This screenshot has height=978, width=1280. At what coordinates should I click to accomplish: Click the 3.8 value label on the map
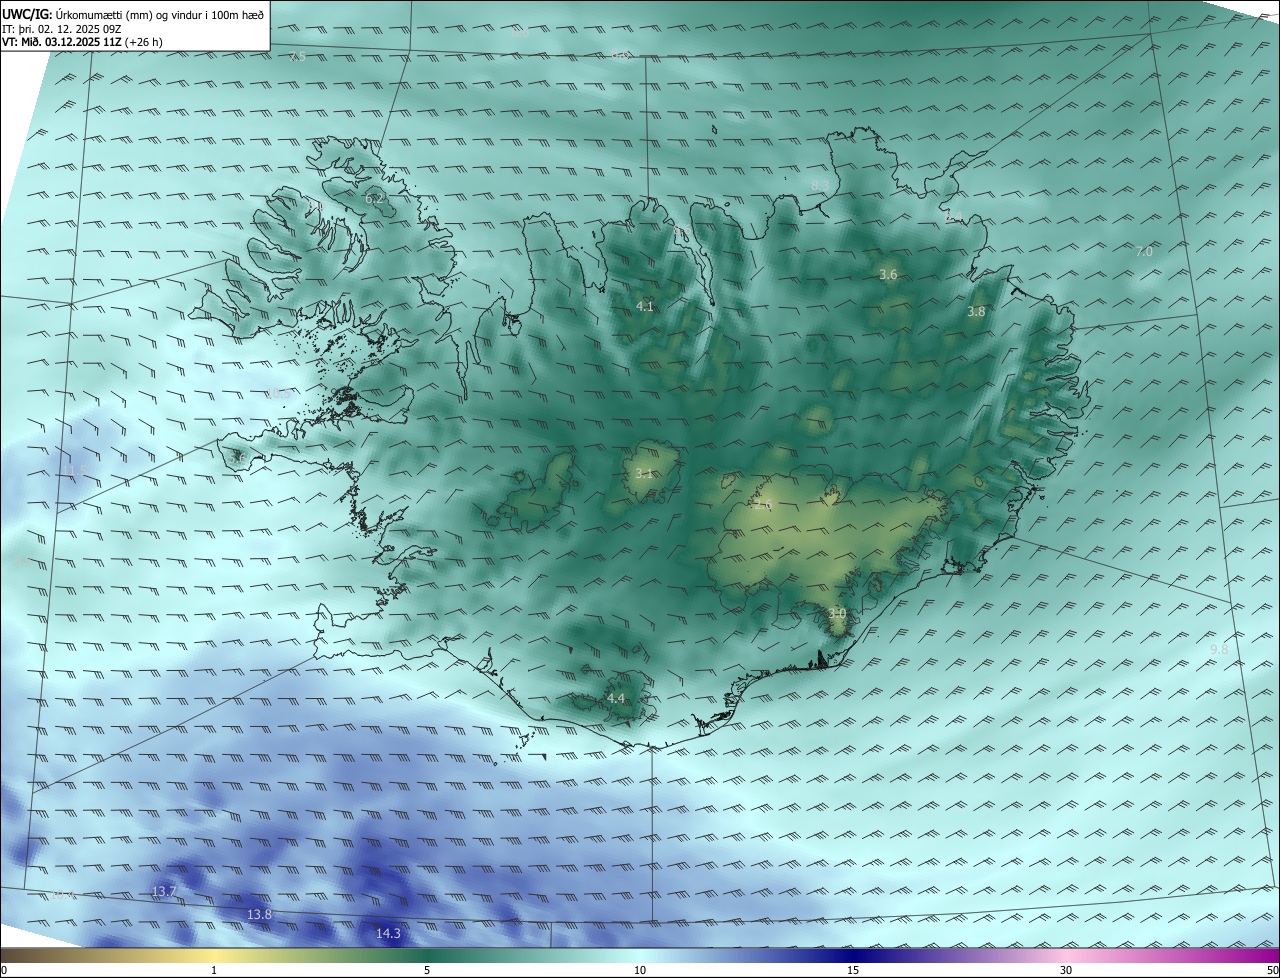[976, 312]
